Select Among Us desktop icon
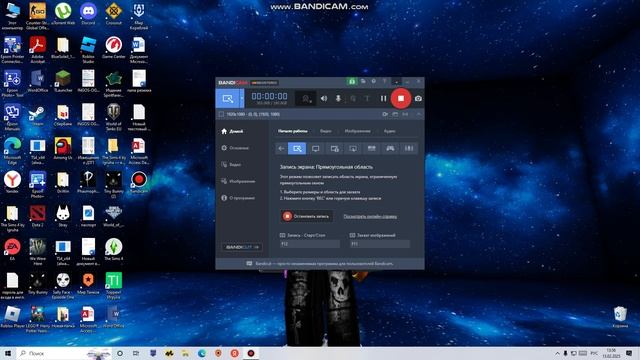 (63, 149)
